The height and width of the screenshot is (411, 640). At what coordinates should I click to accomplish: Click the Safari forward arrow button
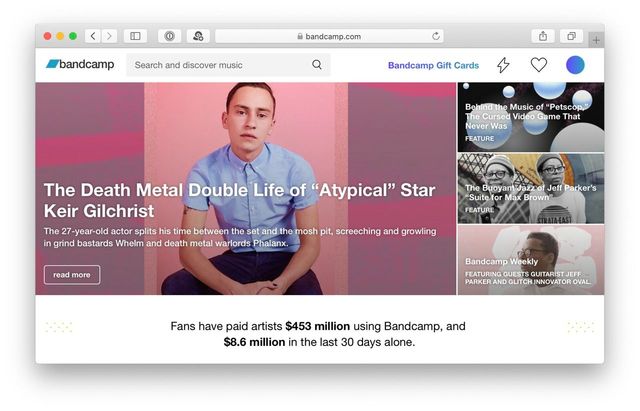(x=109, y=36)
